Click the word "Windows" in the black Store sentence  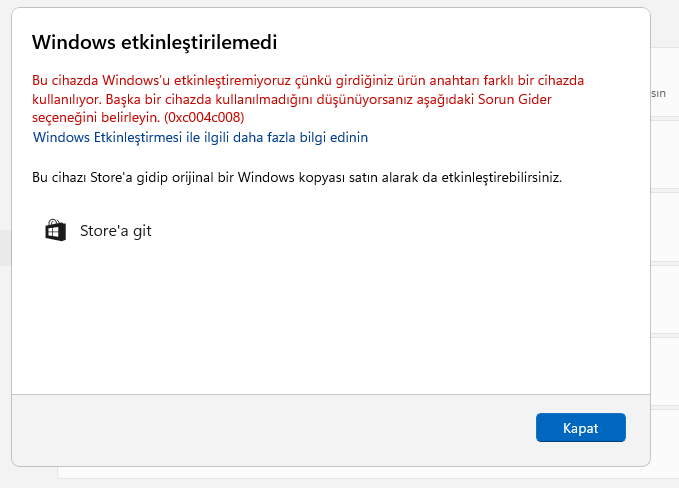(x=266, y=178)
